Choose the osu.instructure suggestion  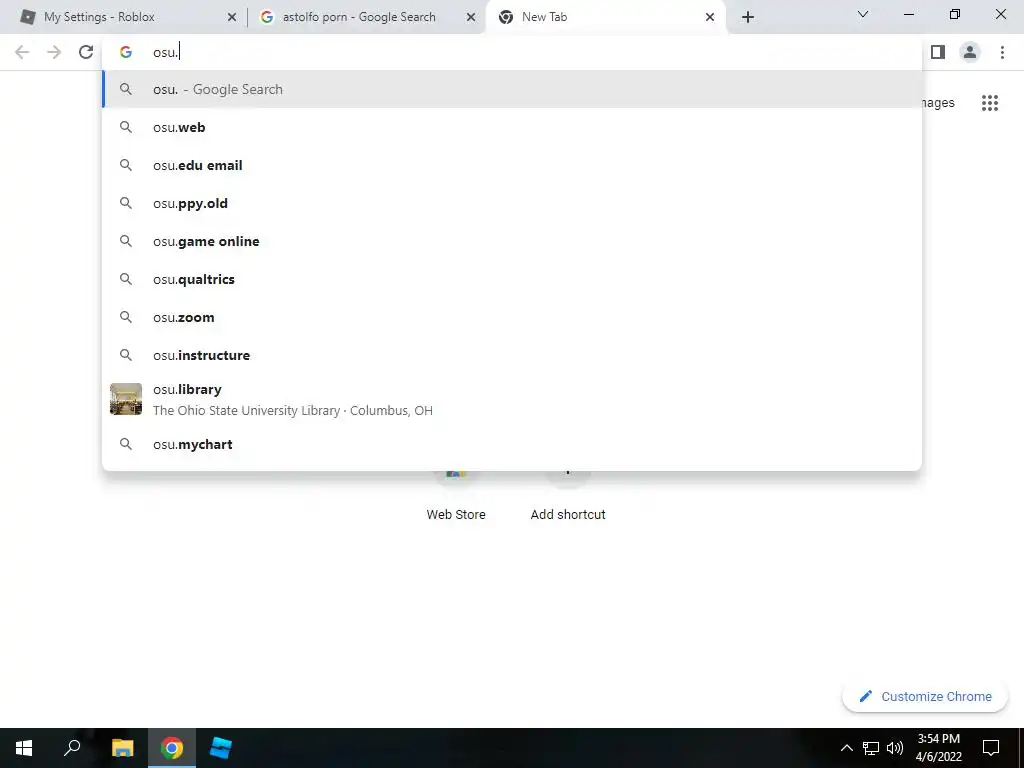(x=512, y=355)
